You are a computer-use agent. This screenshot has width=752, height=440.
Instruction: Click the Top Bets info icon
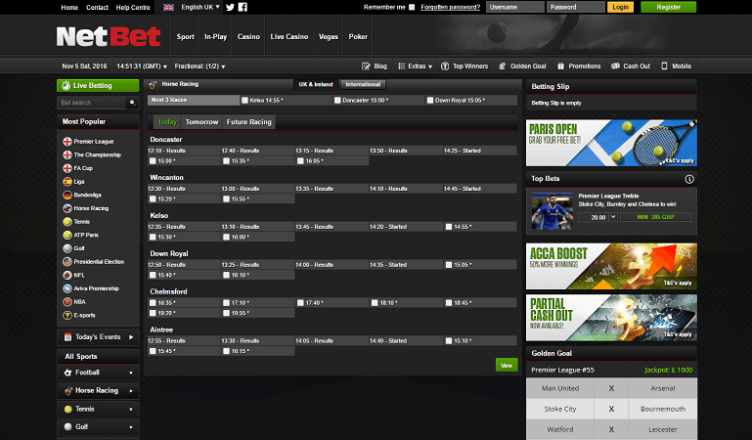tap(689, 179)
